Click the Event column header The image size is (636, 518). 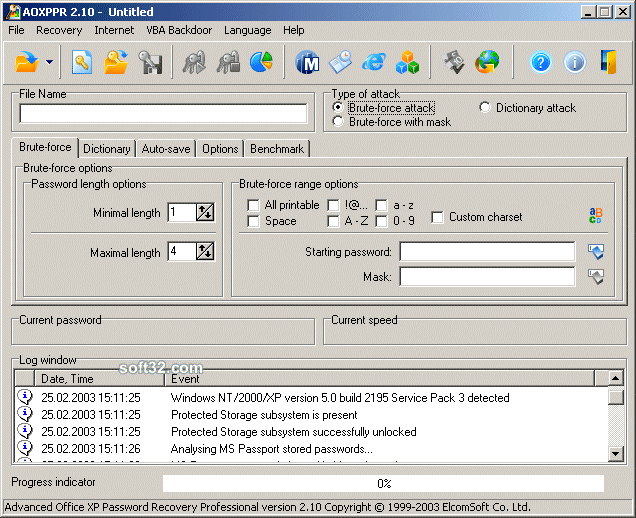[x=379, y=379]
